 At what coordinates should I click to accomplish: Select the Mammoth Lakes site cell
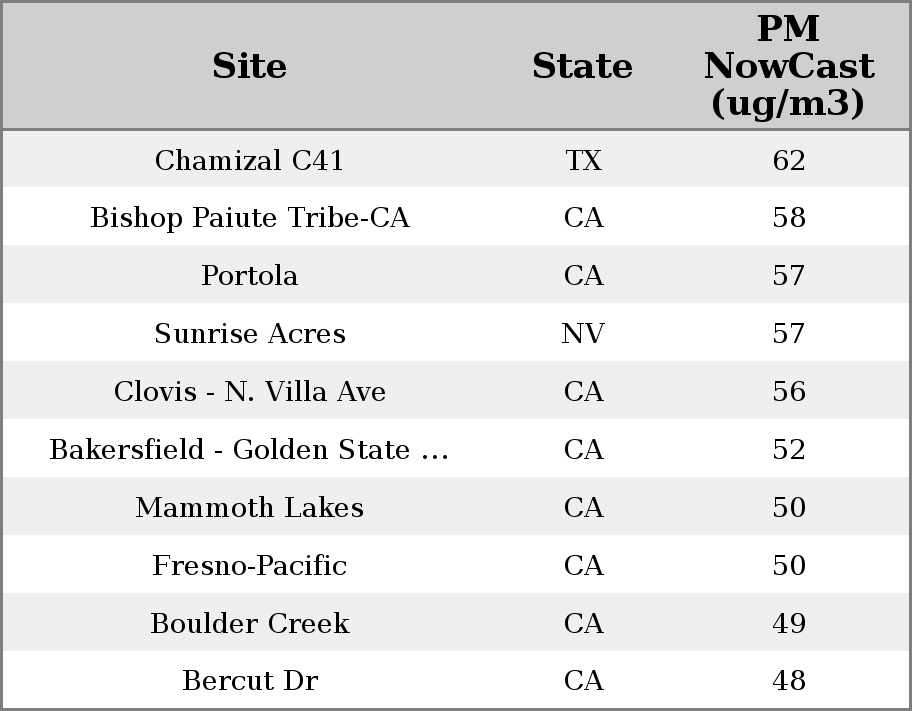[249, 508]
